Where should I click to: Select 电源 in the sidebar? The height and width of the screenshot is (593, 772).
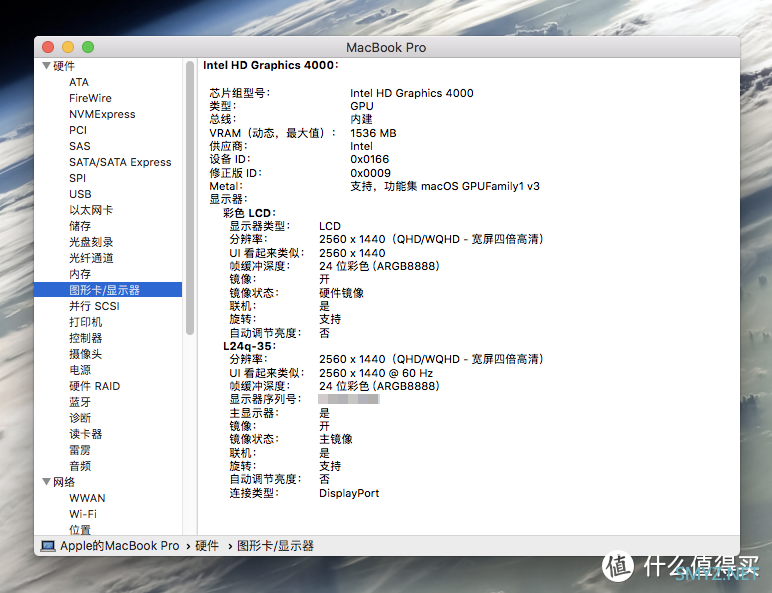(80, 370)
